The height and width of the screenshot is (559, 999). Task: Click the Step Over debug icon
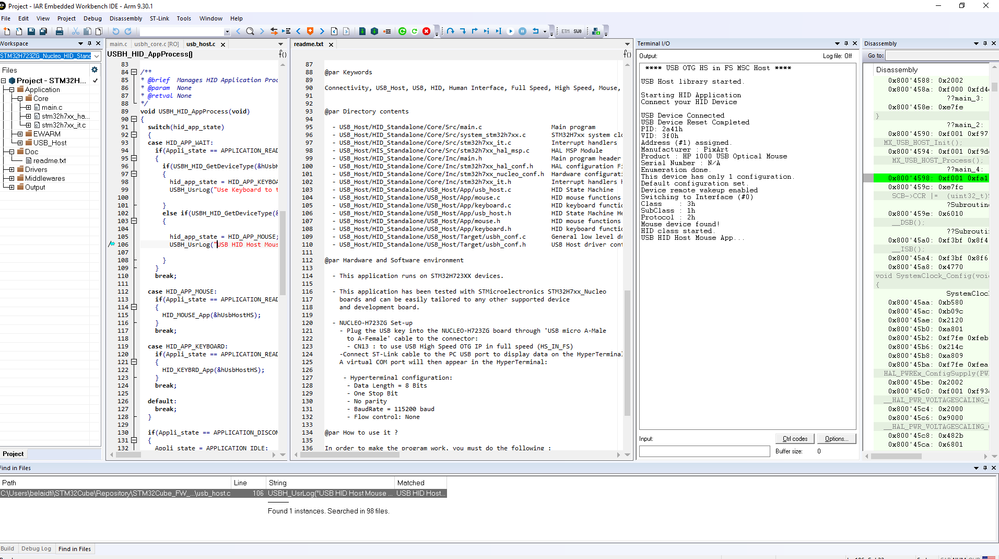450,31
